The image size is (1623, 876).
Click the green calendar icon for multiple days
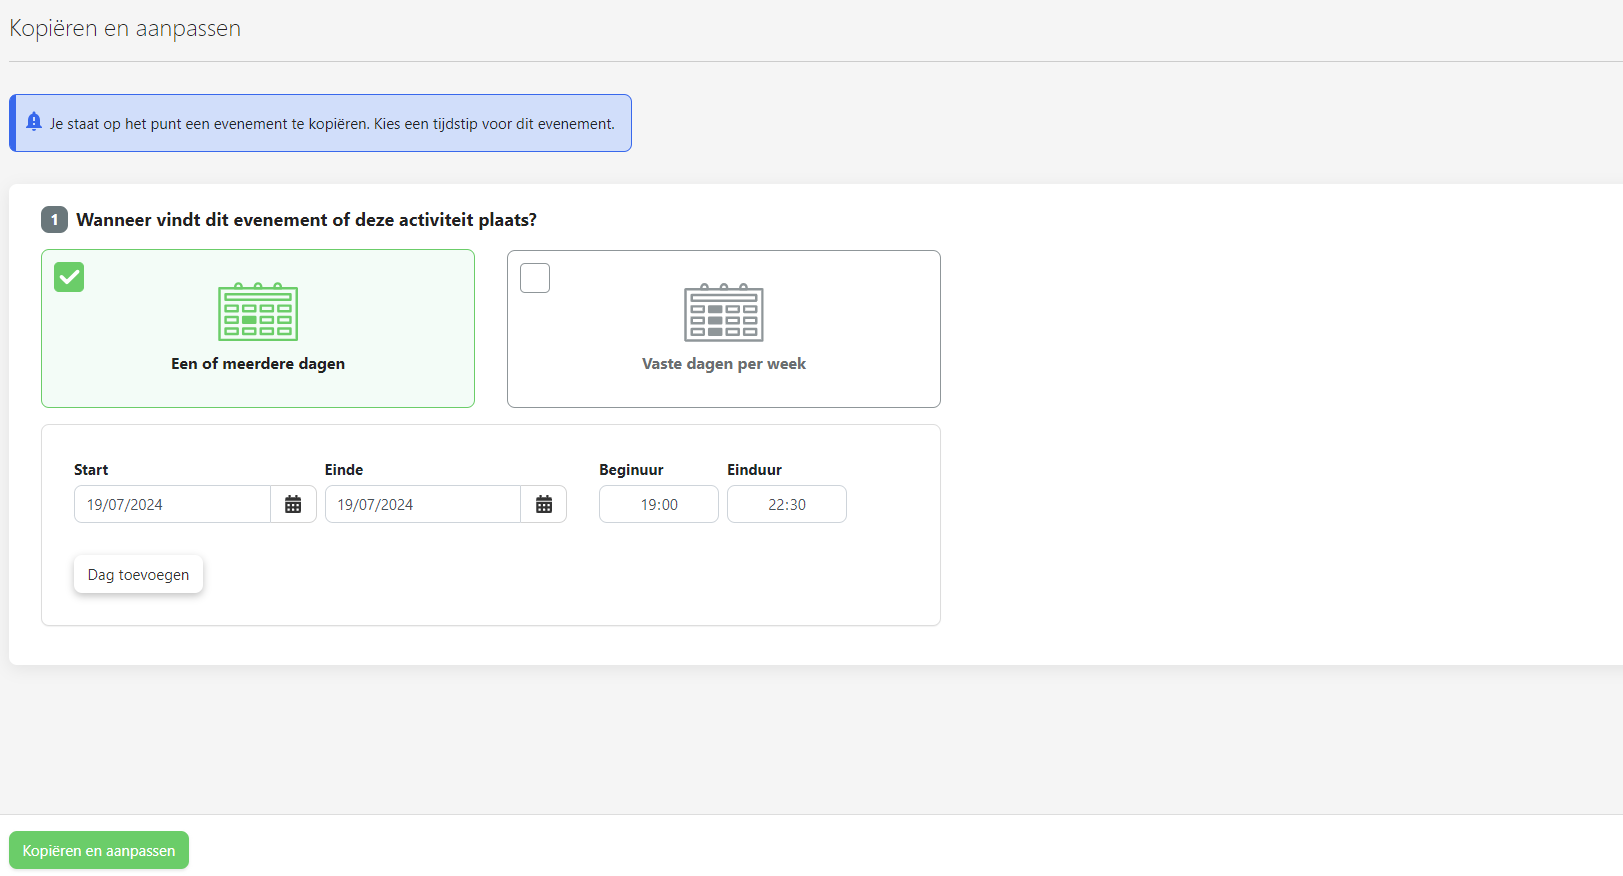click(x=258, y=312)
